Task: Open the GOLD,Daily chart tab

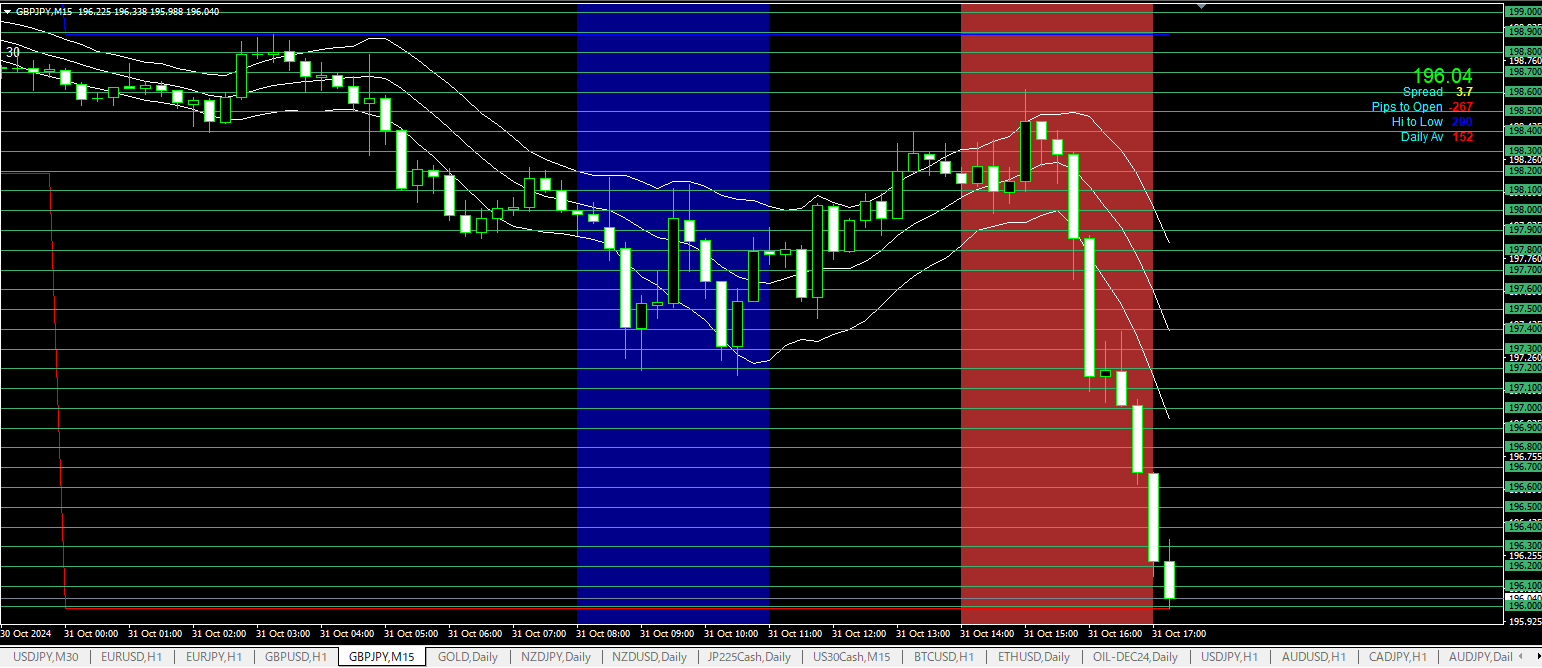Action: [x=468, y=657]
